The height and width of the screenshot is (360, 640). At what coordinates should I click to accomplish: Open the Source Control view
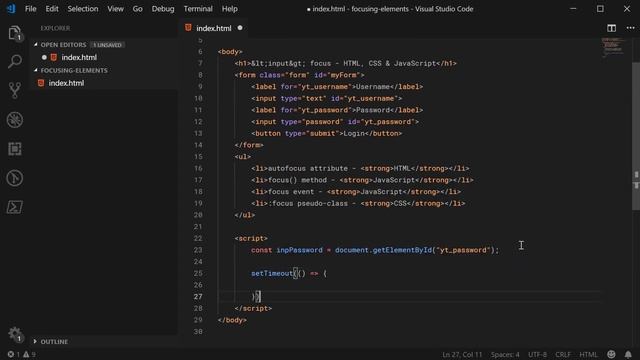[x=14, y=90]
